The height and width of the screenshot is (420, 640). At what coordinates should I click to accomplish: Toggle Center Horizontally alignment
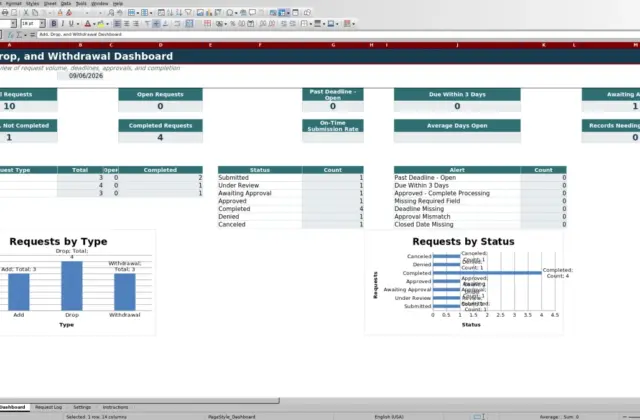pos(127,24)
